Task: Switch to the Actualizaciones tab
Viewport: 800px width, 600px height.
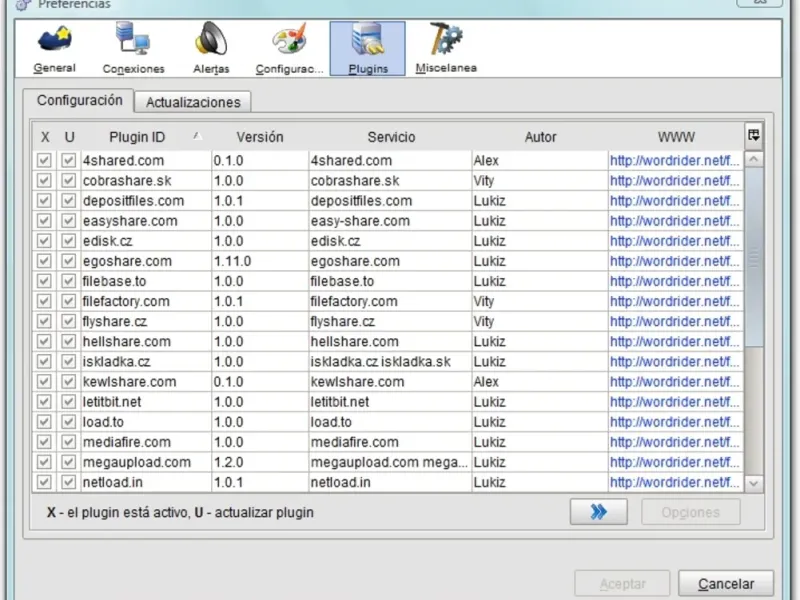Action: click(x=193, y=102)
